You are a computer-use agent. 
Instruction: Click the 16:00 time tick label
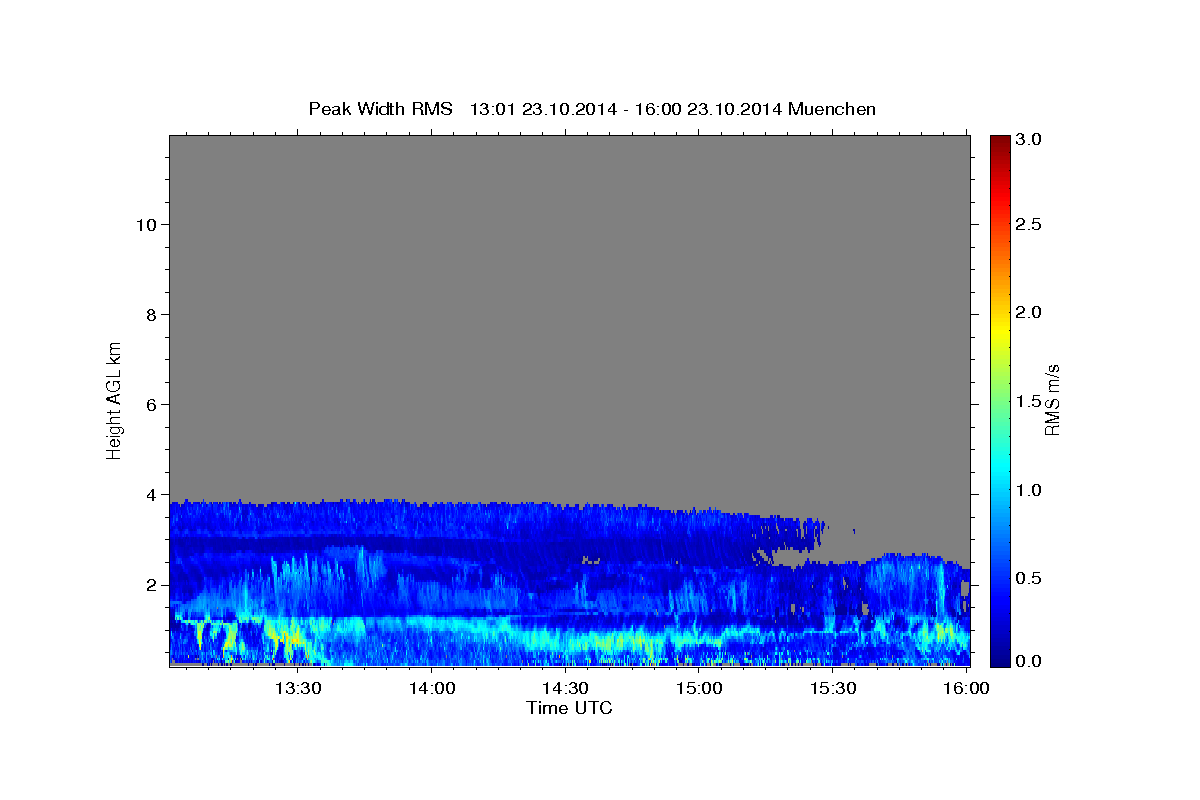(965, 688)
